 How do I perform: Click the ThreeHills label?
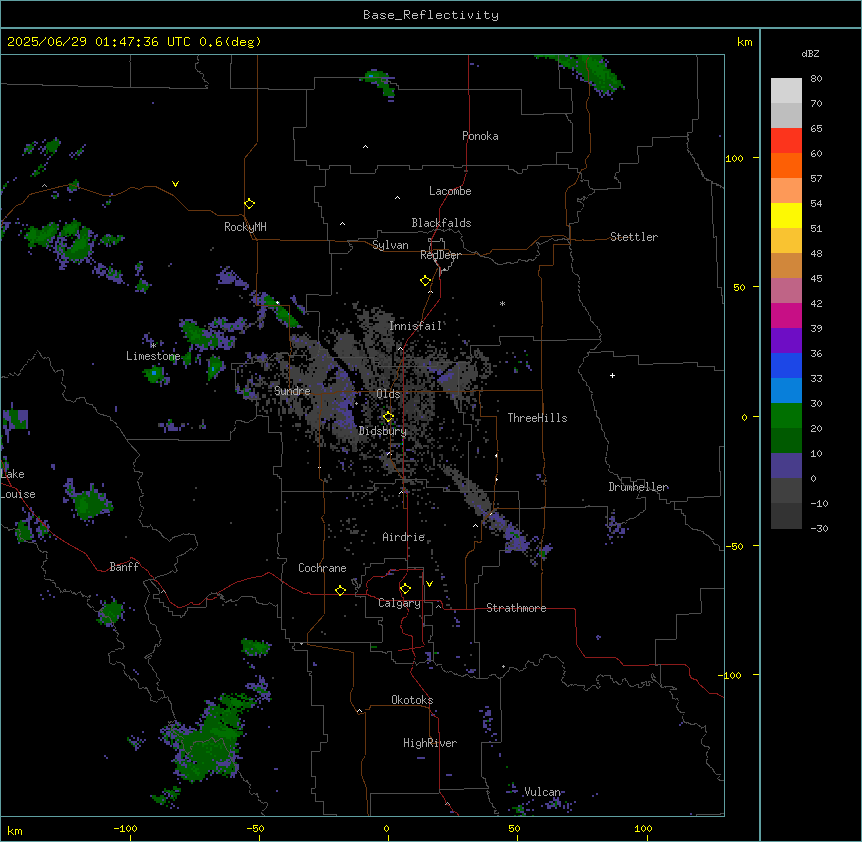point(537,418)
